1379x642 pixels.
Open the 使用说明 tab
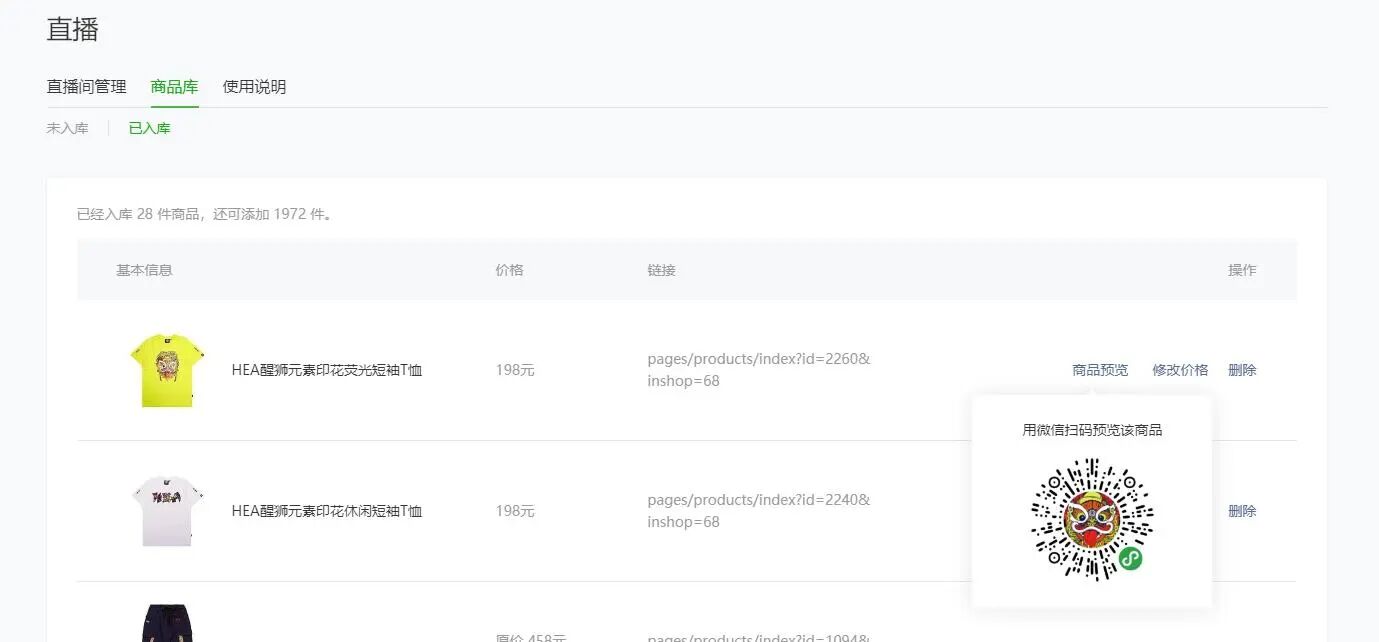click(x=254, y=87)
